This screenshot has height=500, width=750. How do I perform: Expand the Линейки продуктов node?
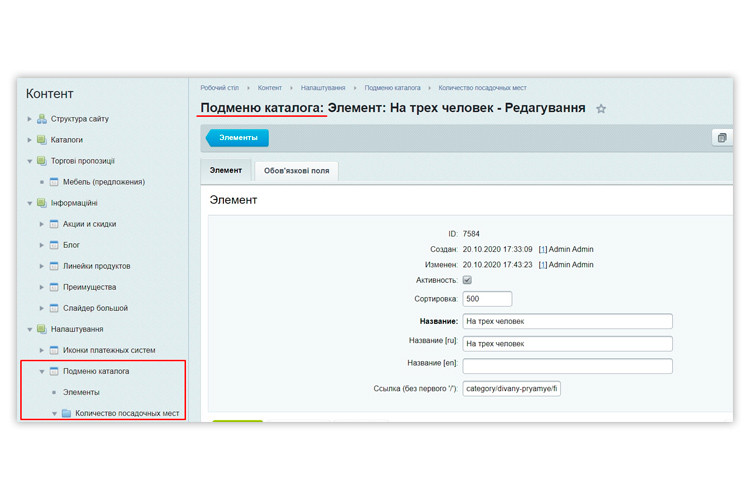[42, 266]
